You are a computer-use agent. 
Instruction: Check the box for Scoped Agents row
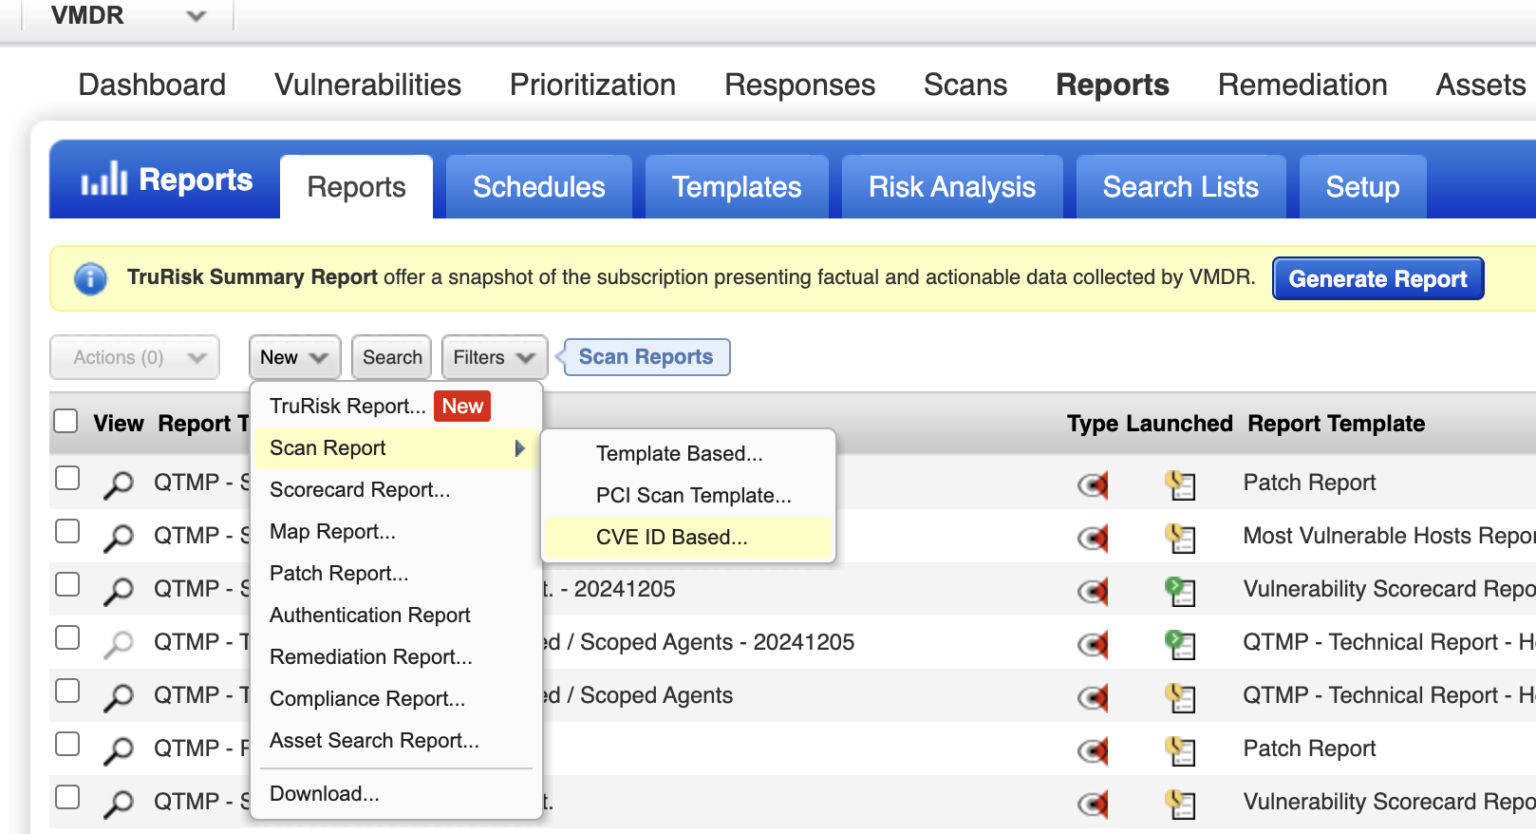pyautogui.click(x=67, y=690)
